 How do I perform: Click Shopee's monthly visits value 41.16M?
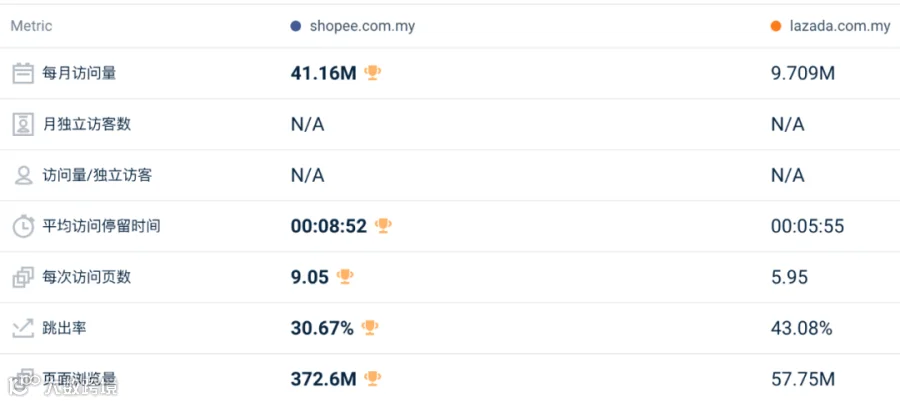324,73
